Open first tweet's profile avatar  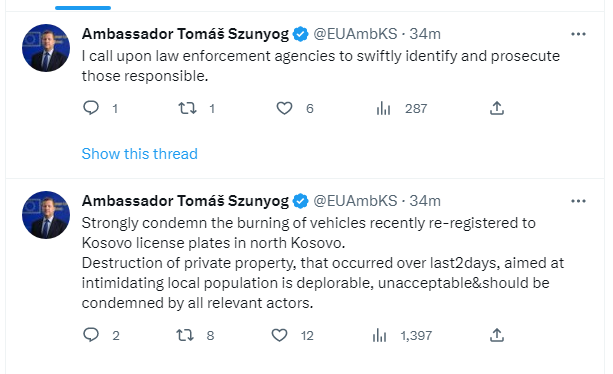coord(46,48)
